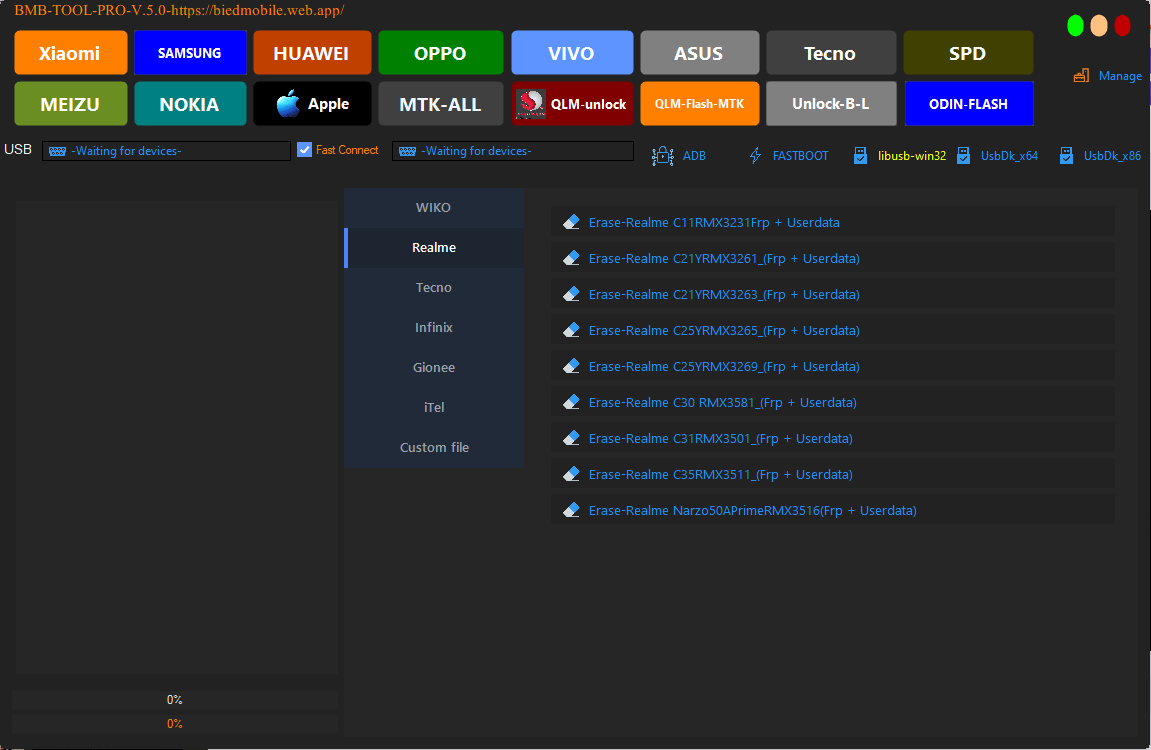Click the QLM-unlock button
Screen dimensions: 1151x750
coord(572,103)
